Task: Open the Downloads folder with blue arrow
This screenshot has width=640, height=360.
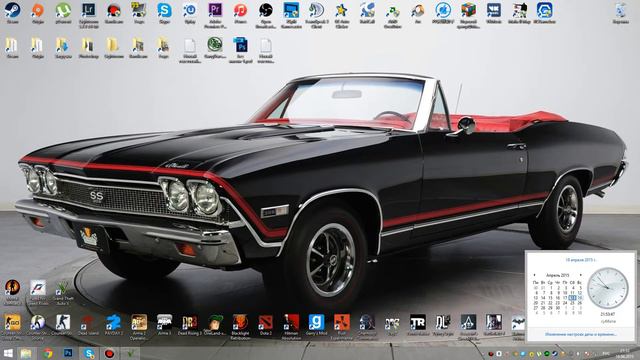Action: point(63,48)
